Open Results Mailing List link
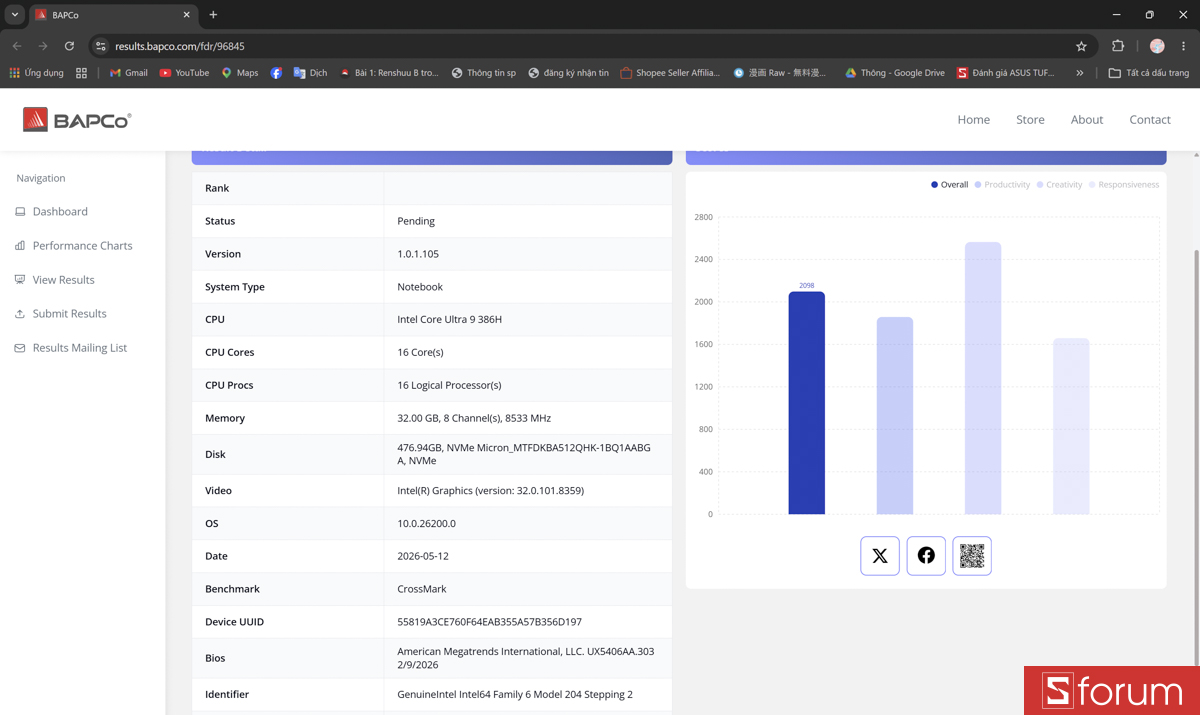This screenshot has width=1200, height=715. [x=80, y=348]
